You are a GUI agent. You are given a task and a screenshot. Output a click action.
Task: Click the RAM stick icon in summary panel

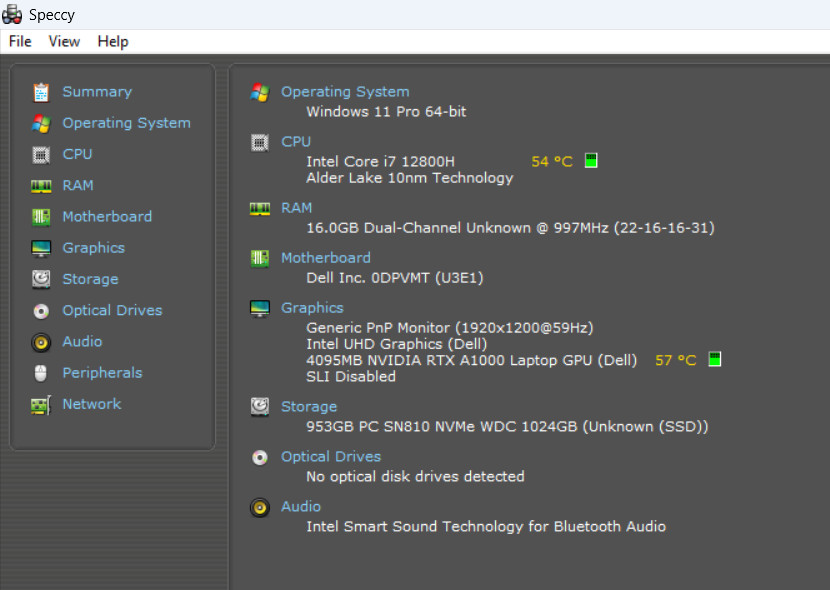click(x=260, y=208)
